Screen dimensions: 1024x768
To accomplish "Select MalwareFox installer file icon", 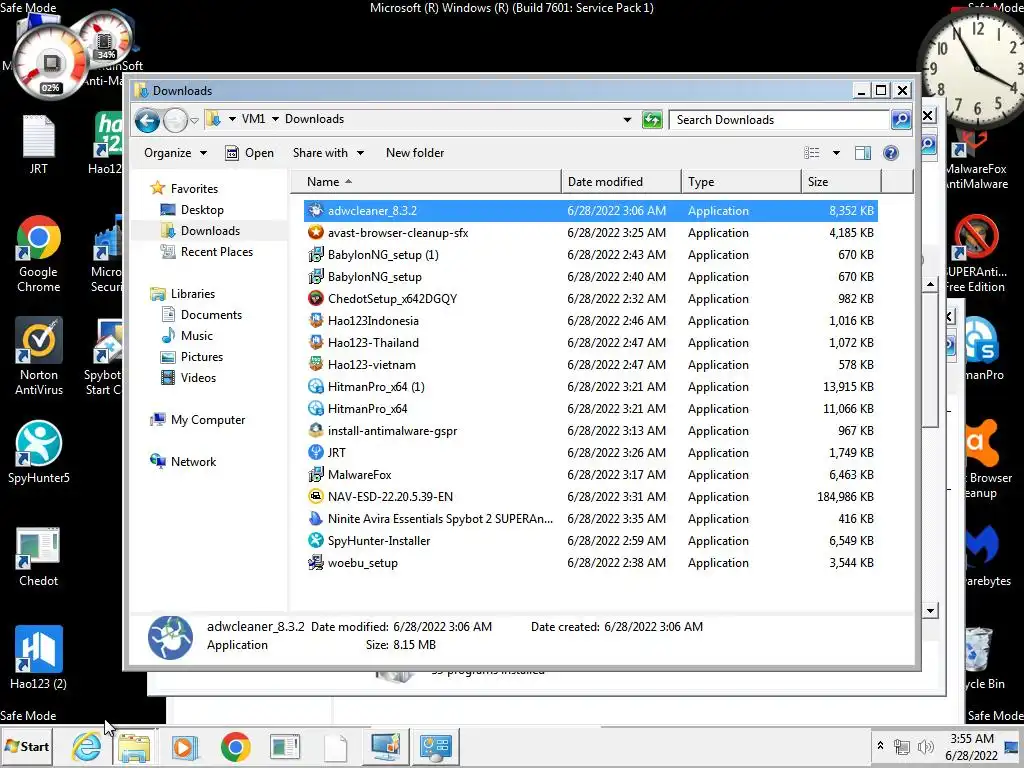I will point(316,475).
